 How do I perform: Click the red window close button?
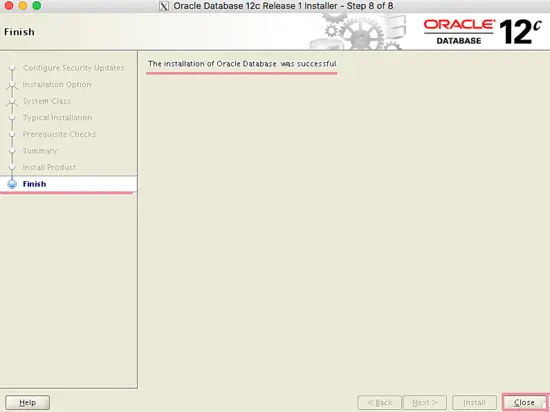tap(9, 6)
